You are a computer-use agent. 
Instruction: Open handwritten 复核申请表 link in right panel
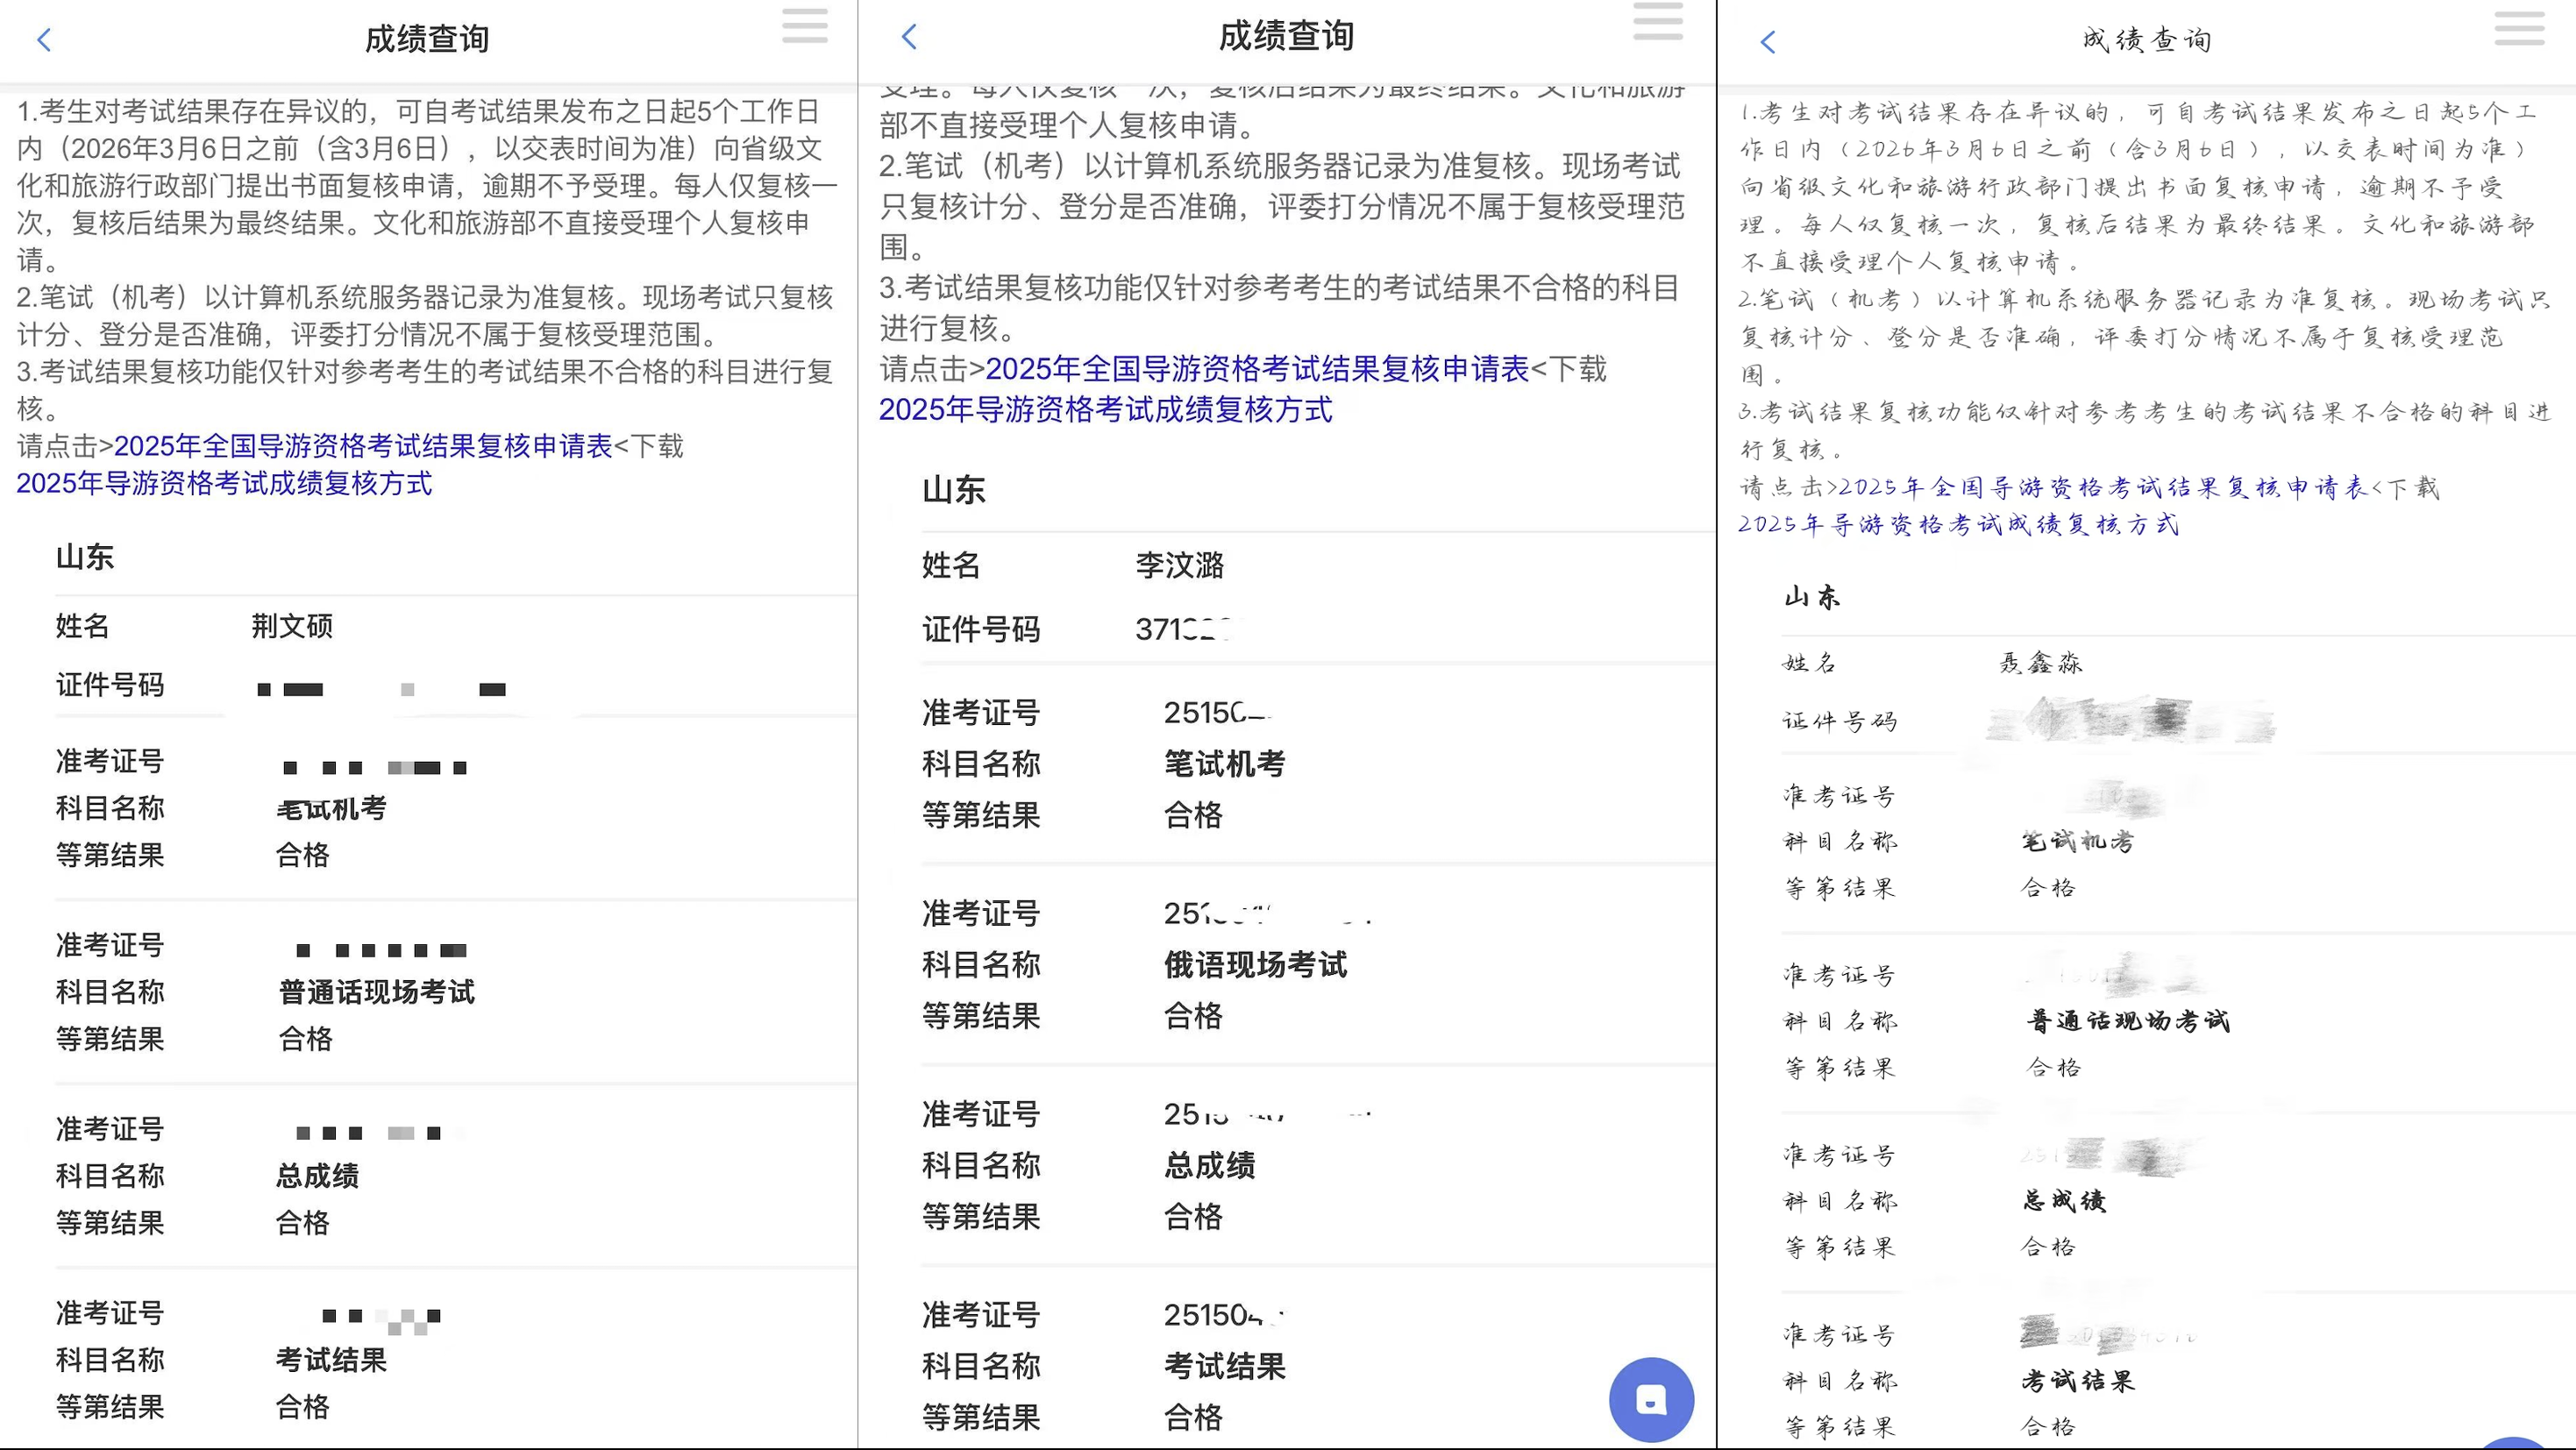point(2103,487)
